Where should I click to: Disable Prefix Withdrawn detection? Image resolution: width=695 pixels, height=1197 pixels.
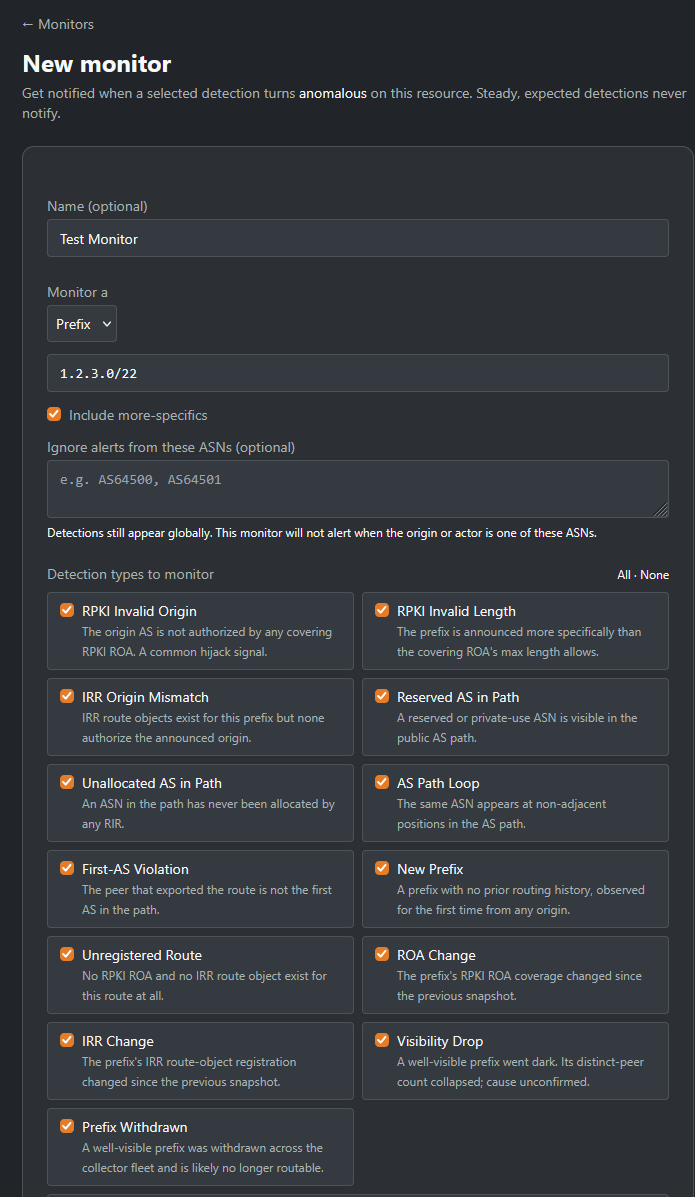pyautogui.click(x=67, y=1126)
